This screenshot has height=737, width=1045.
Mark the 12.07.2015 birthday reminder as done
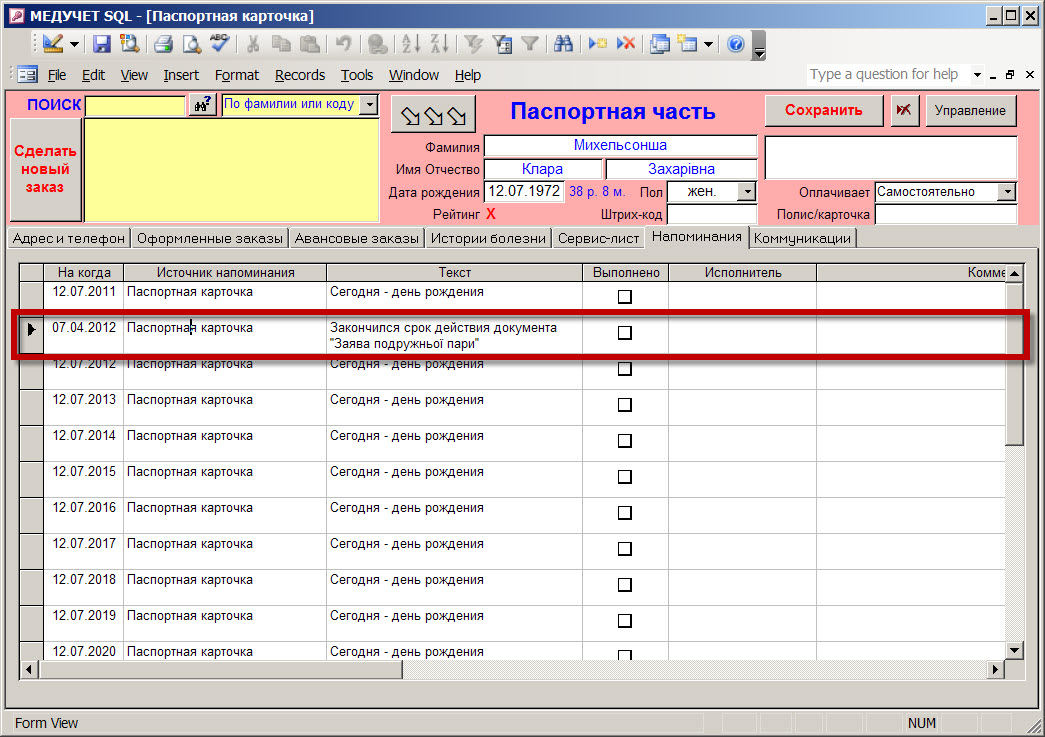[x=625, y=477]
